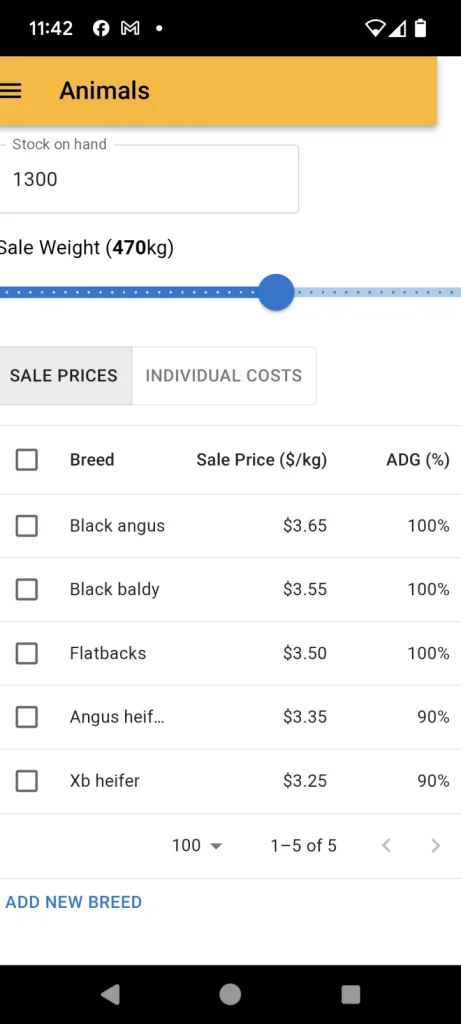This screenshot has width=461, height=1024.
Task: Go to next table page arrow
Action: (436, 846)
